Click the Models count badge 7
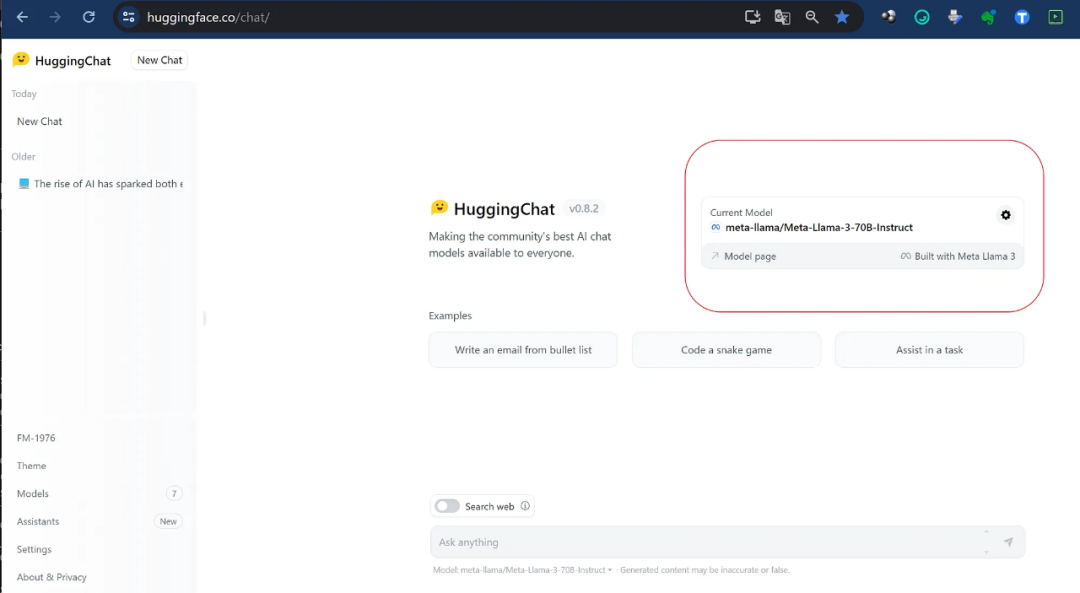Screen dimensions: 1080x593 (174, 493)
